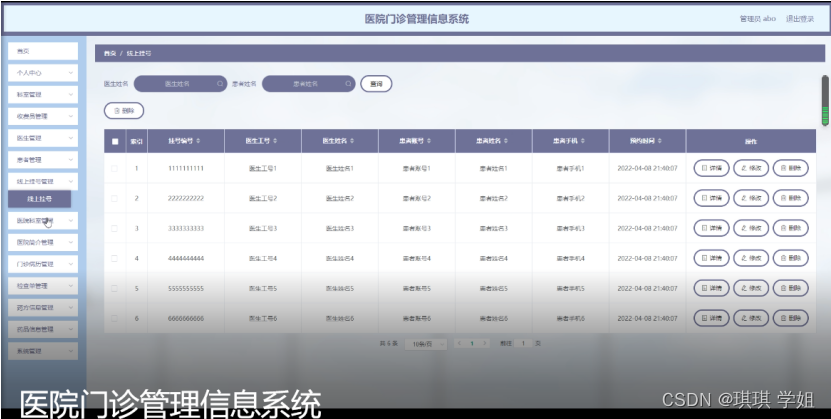This screenshot has height=419, width=831.
Task: Open 详情 for row 2222222222
Action: [x=711, y=198]
